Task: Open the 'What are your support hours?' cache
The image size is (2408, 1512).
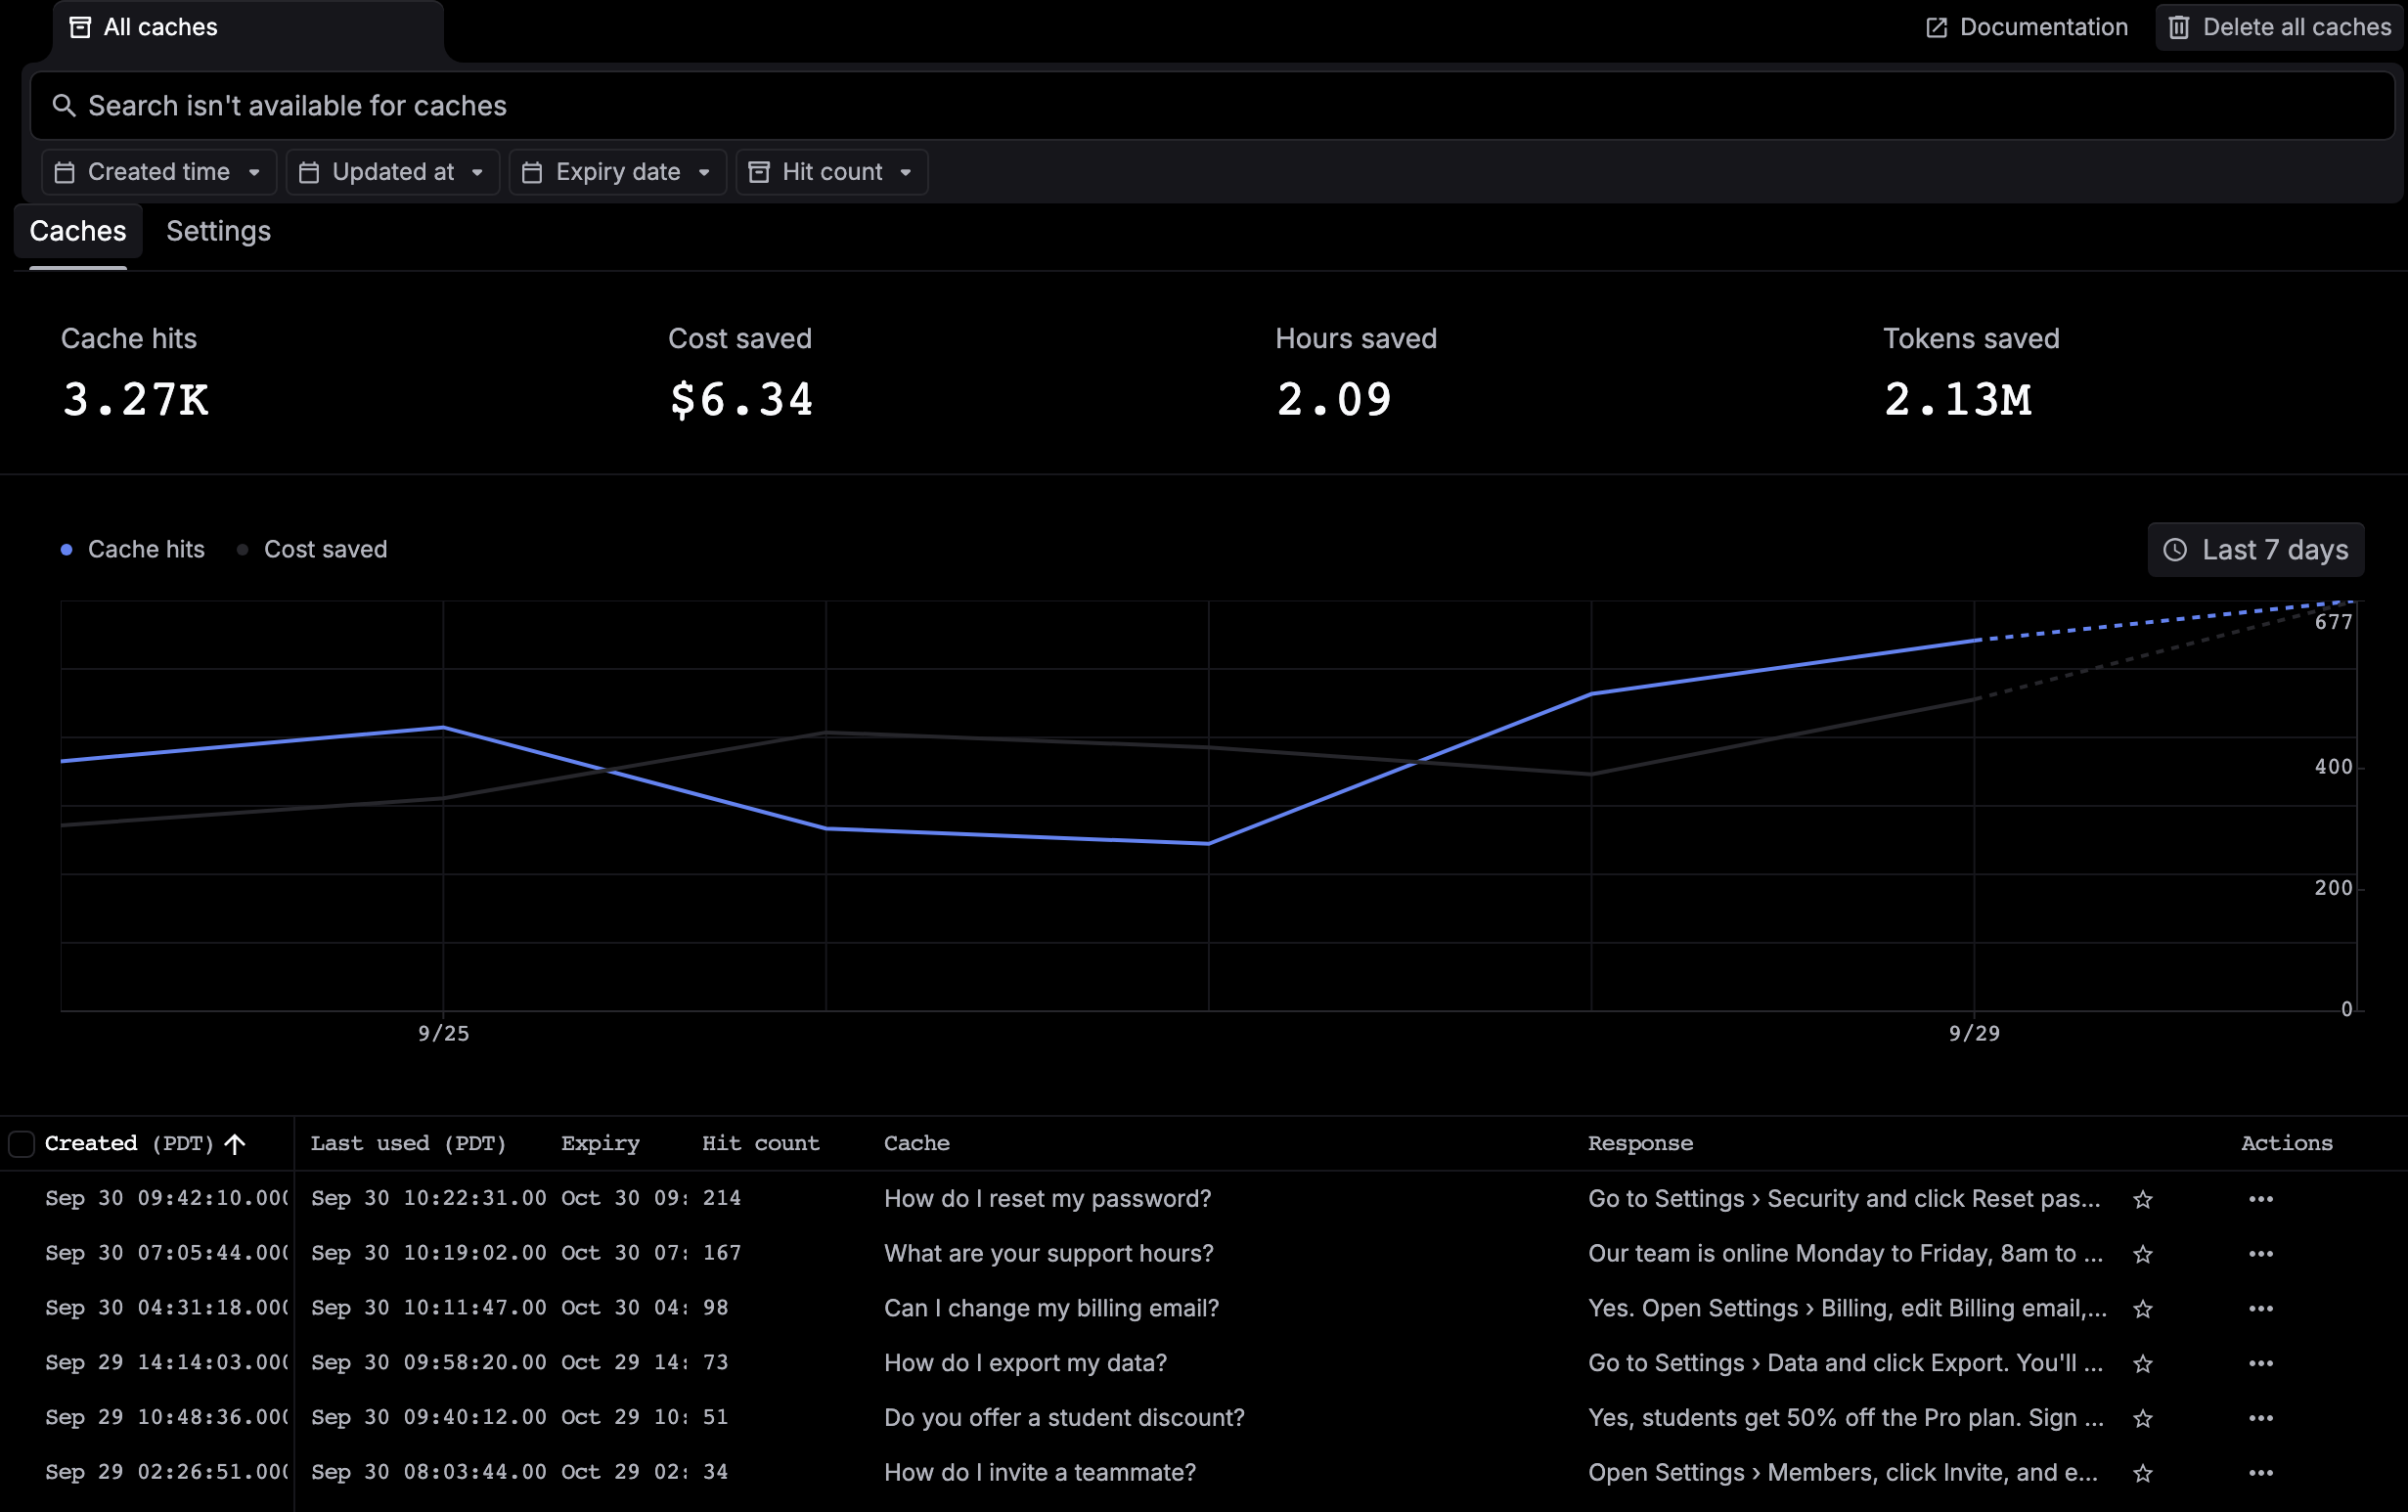Action: 1048,1254
